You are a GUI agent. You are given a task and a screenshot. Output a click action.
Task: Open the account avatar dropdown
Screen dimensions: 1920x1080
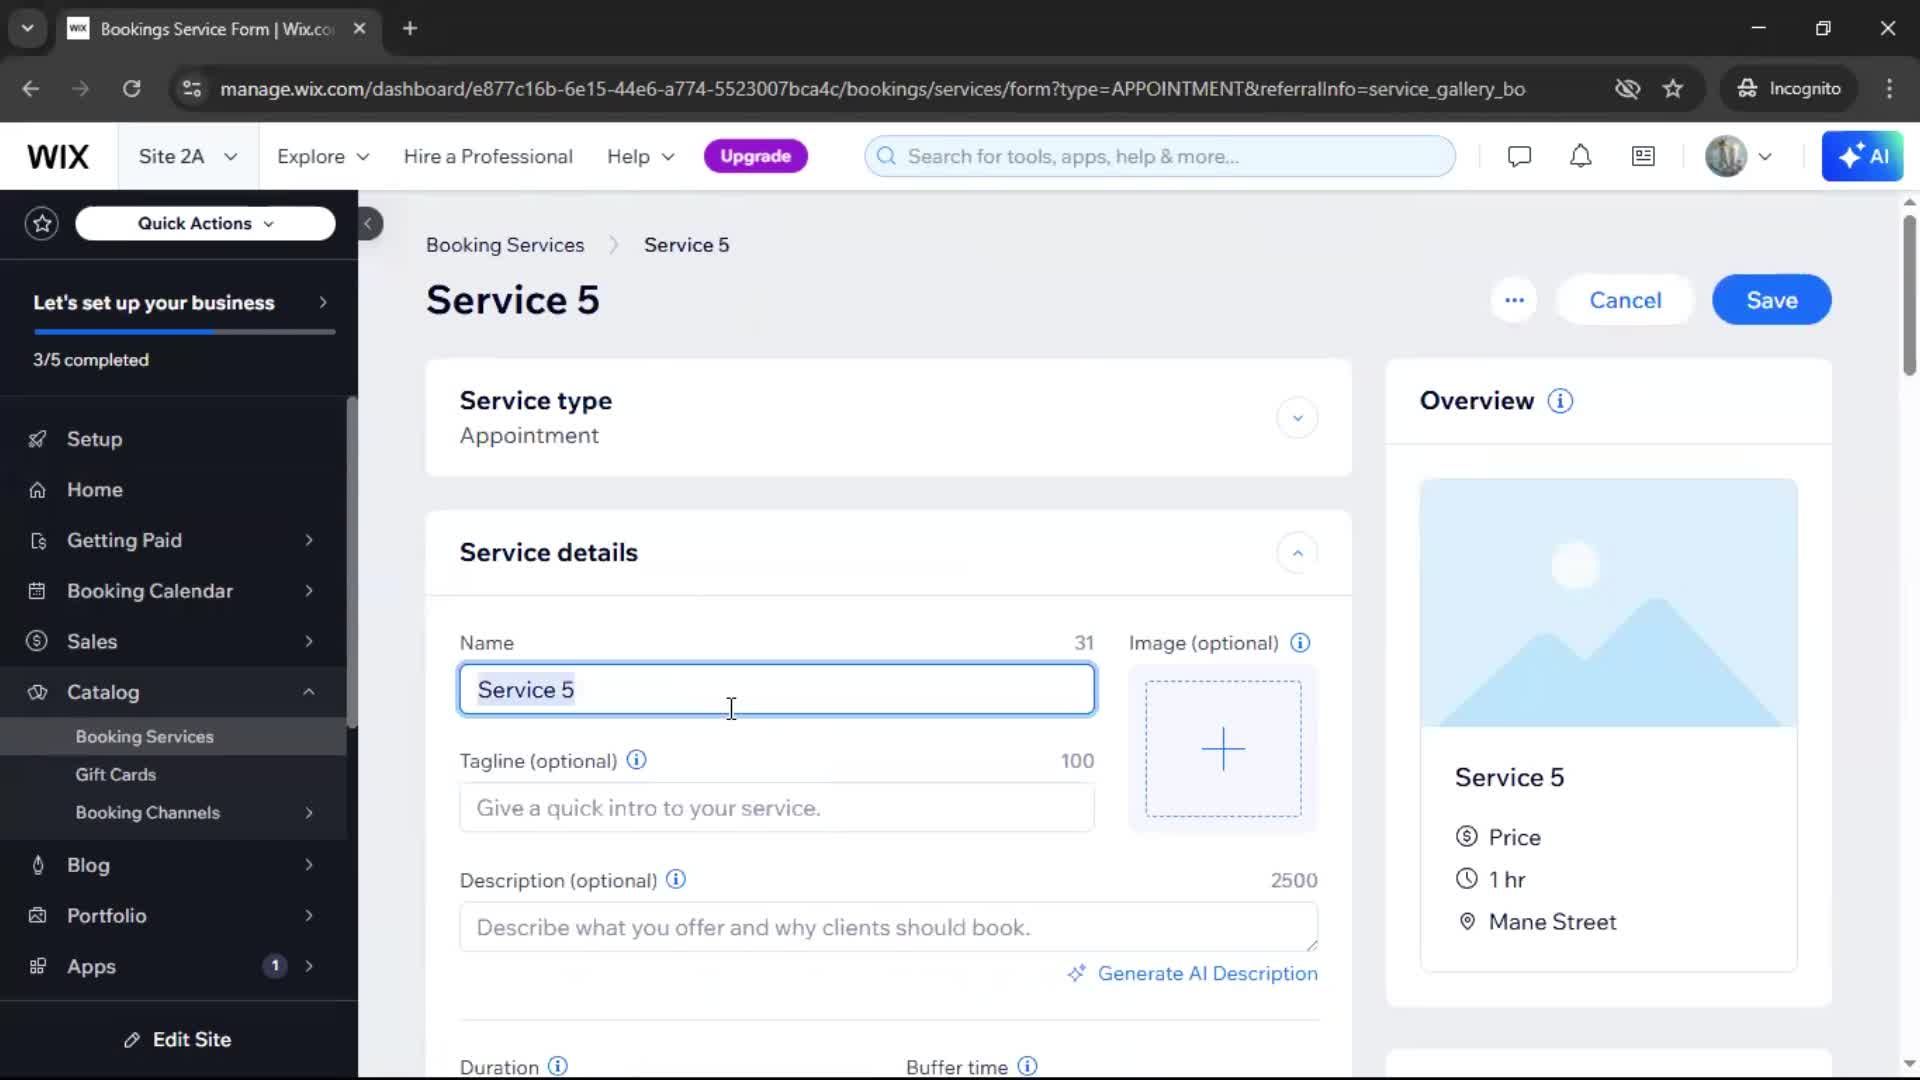(1738, 157)
